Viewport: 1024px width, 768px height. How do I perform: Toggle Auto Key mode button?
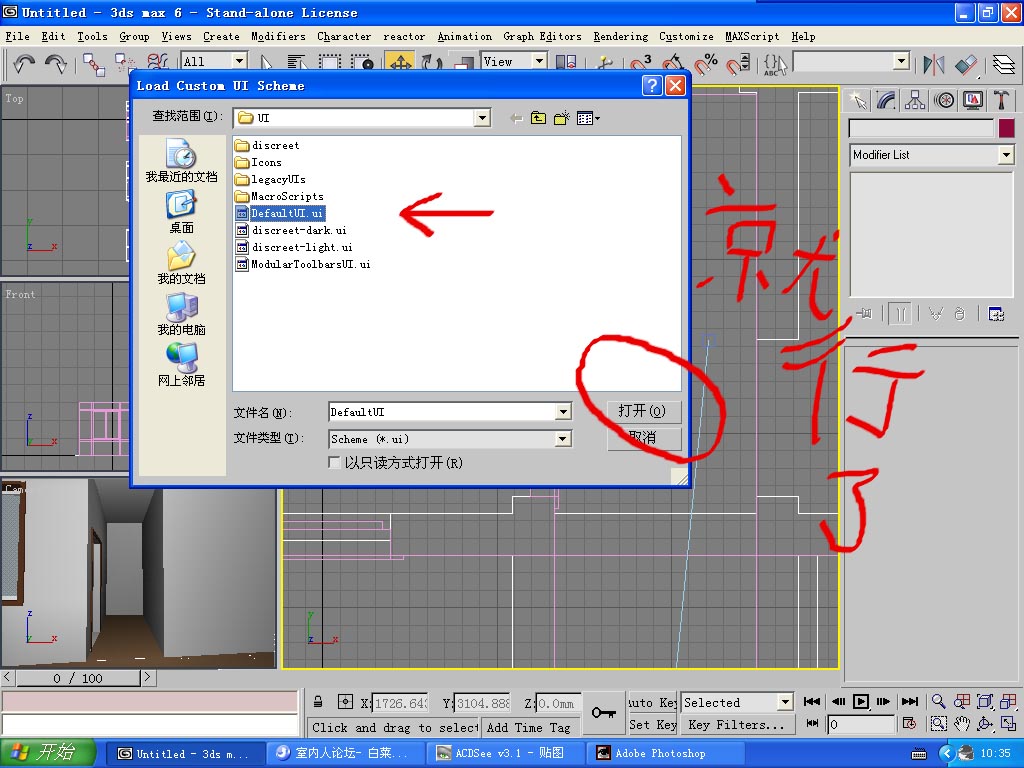tap(652, 703)
